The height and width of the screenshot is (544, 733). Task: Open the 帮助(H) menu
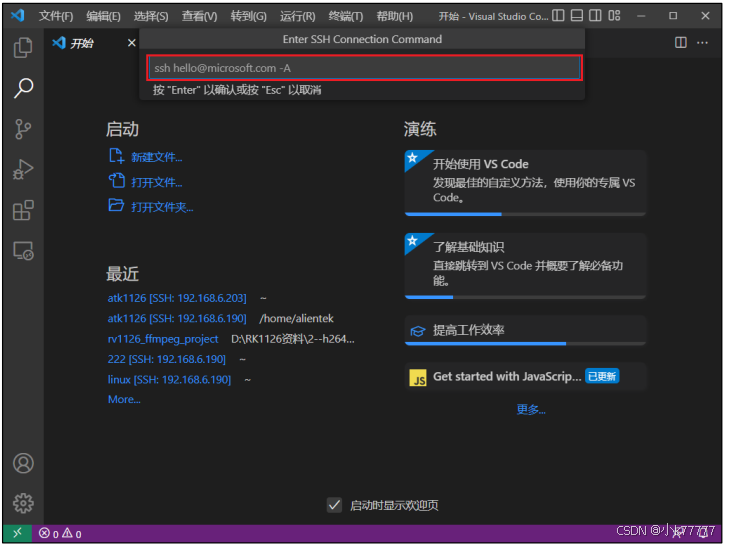tap(395, 16)
